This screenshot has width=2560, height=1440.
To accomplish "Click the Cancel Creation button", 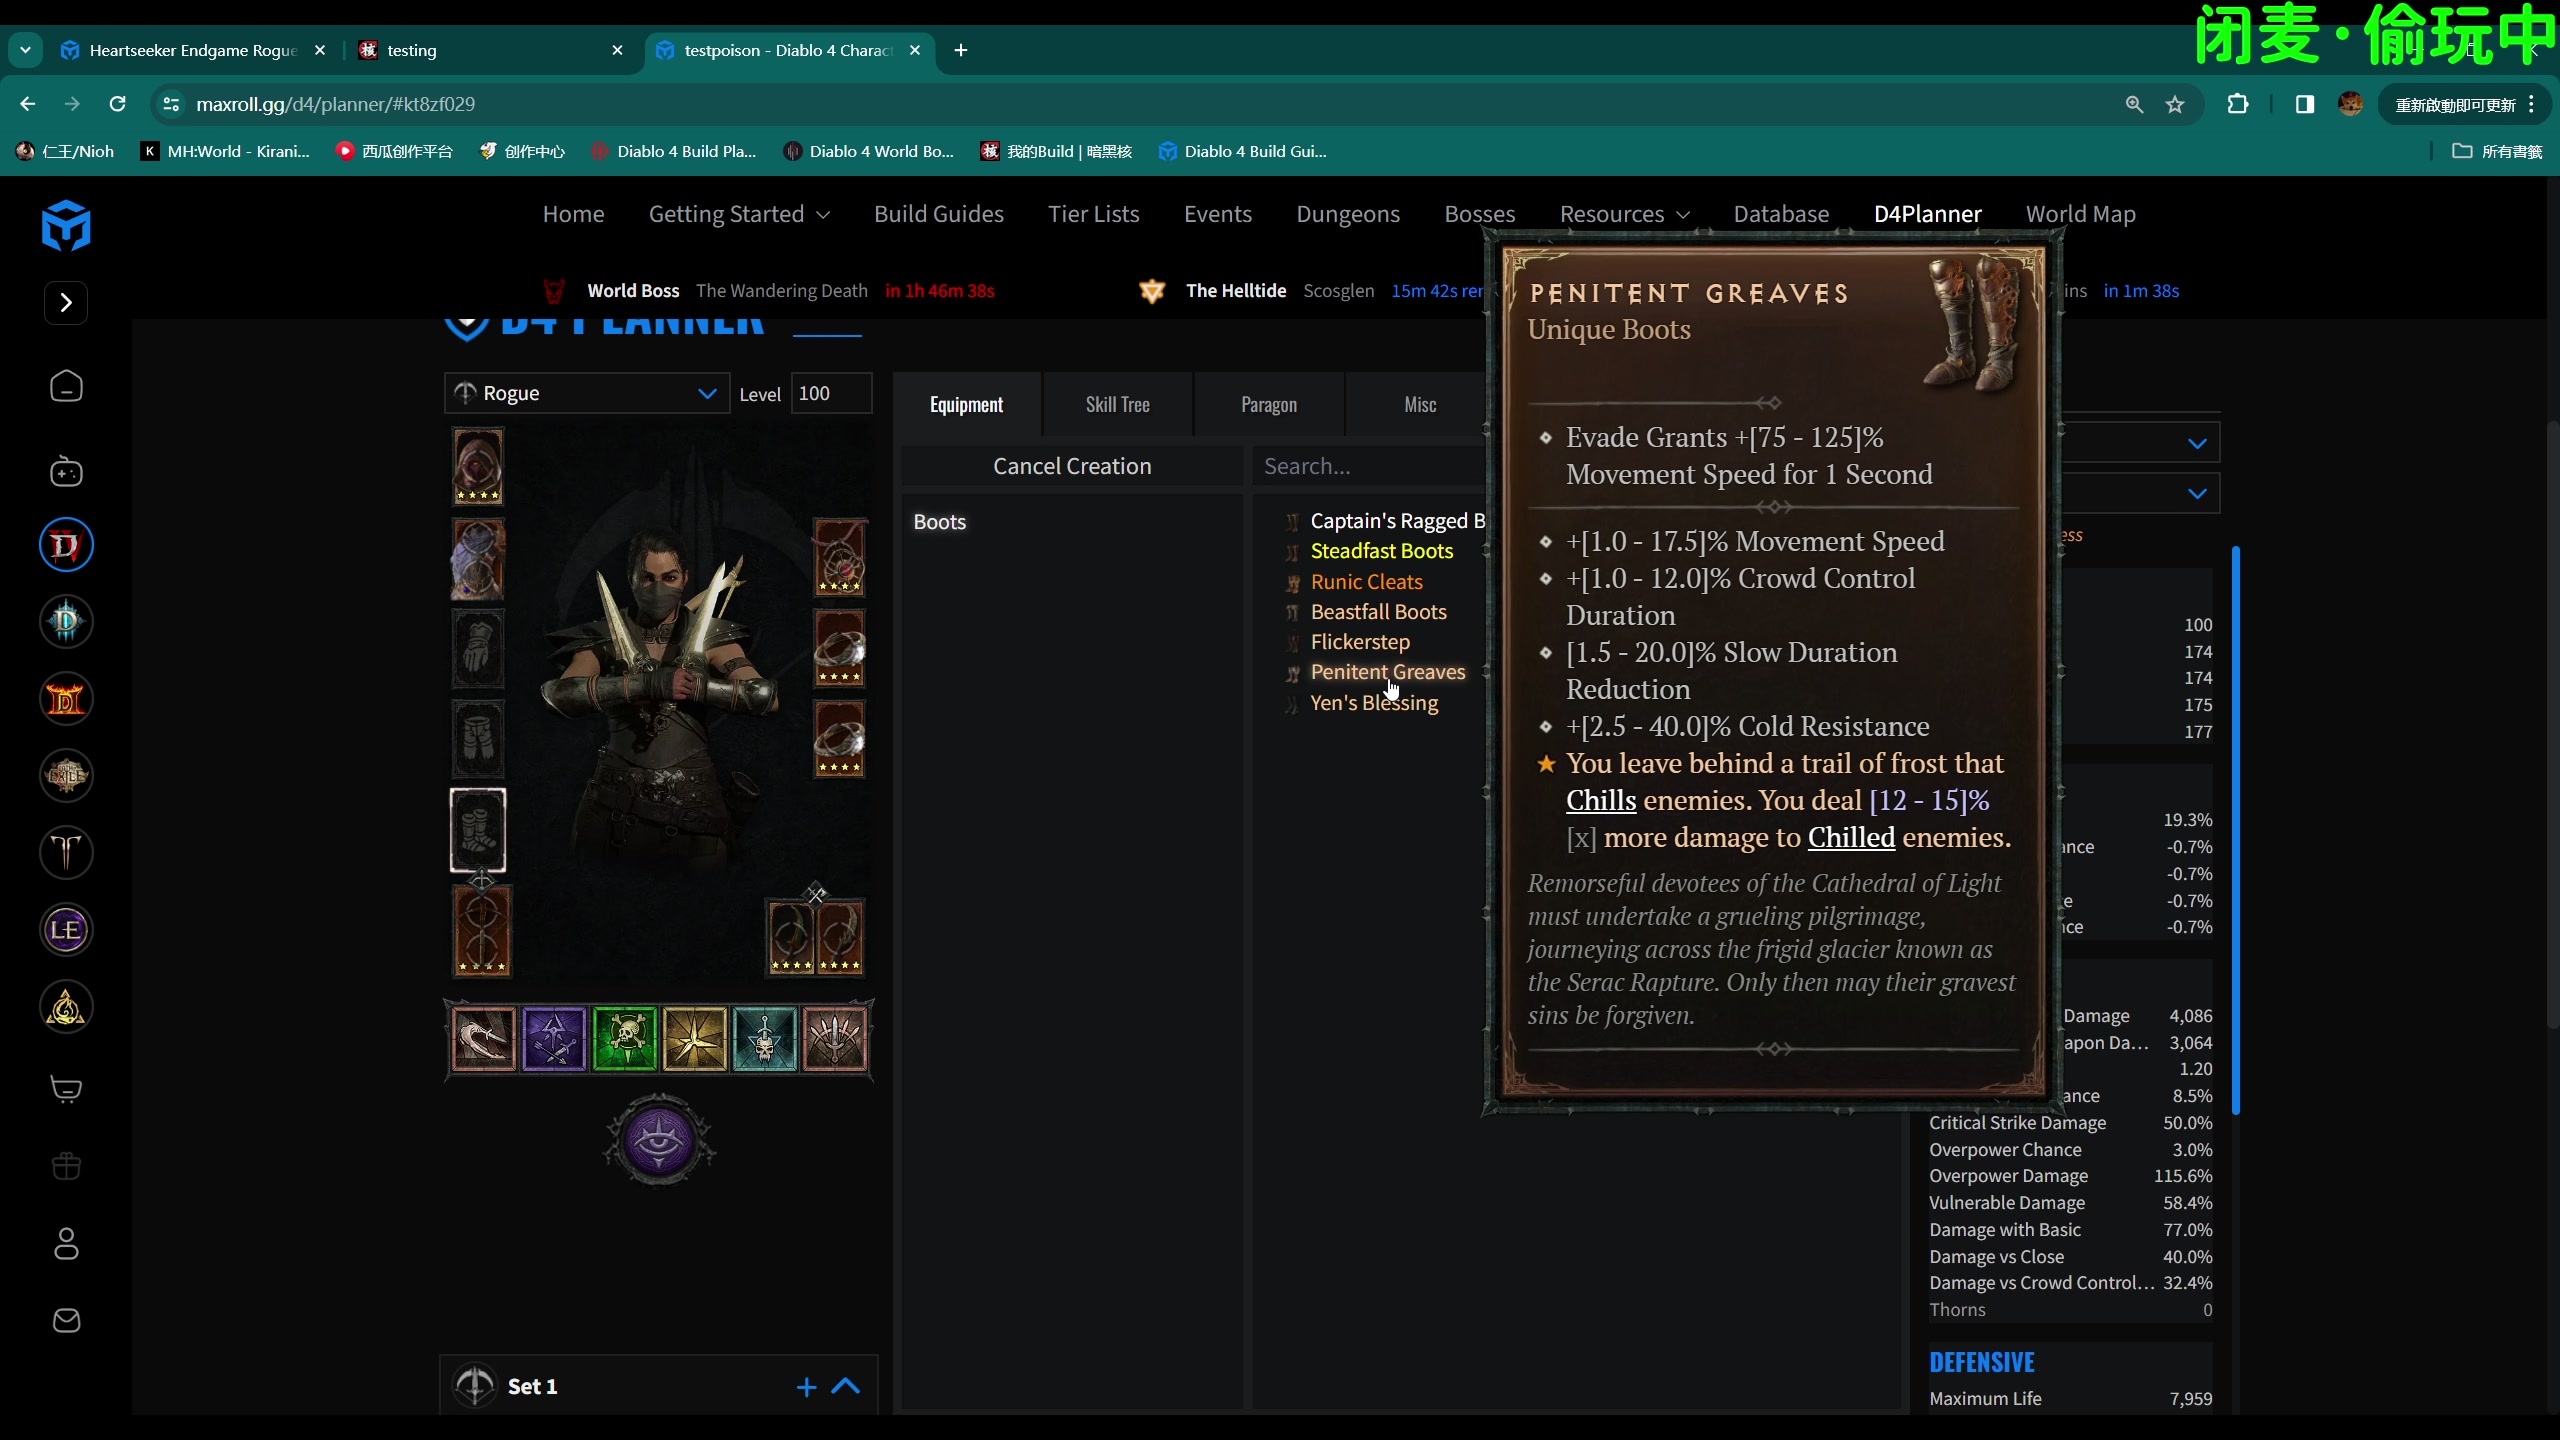I will (x=1072, y=466).
